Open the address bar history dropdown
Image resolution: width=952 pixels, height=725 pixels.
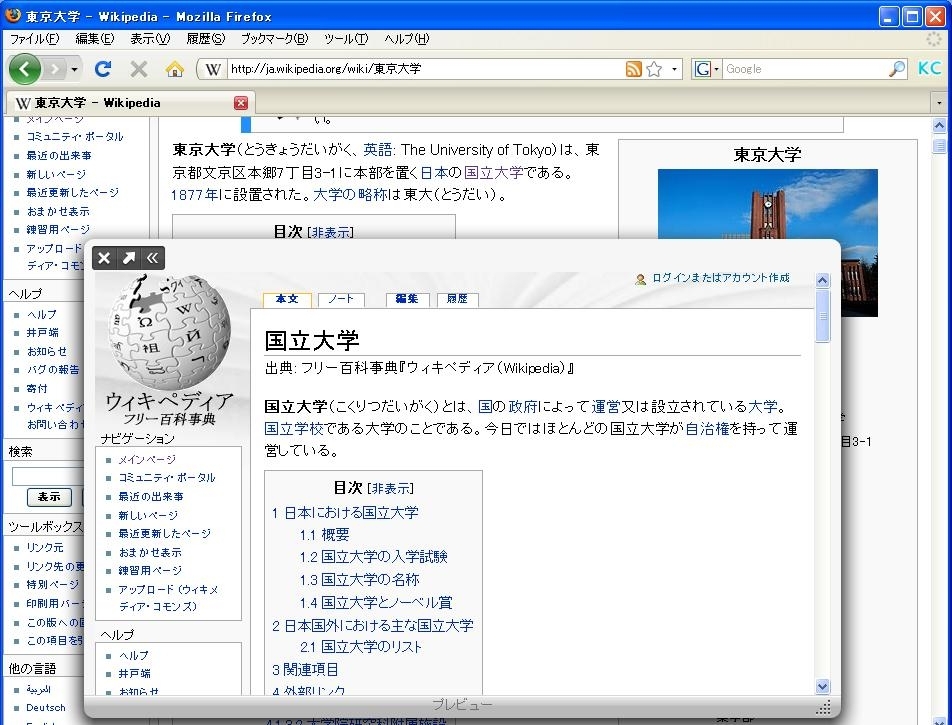(674, 69)
